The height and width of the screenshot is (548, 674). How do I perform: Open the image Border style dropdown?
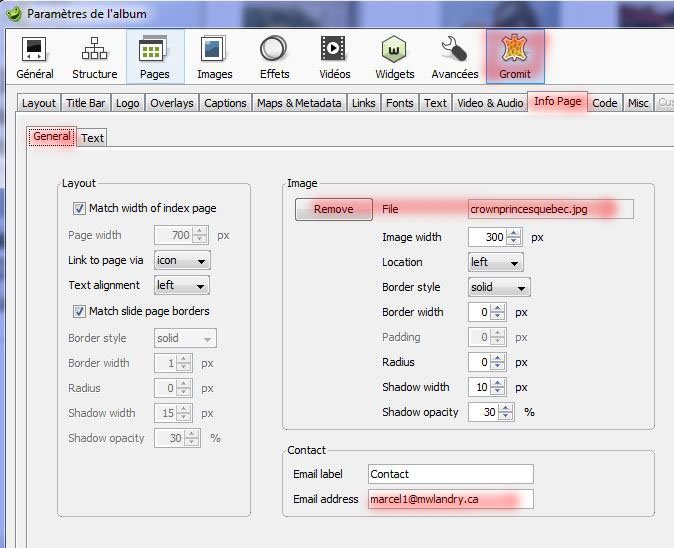pos(499,287)
